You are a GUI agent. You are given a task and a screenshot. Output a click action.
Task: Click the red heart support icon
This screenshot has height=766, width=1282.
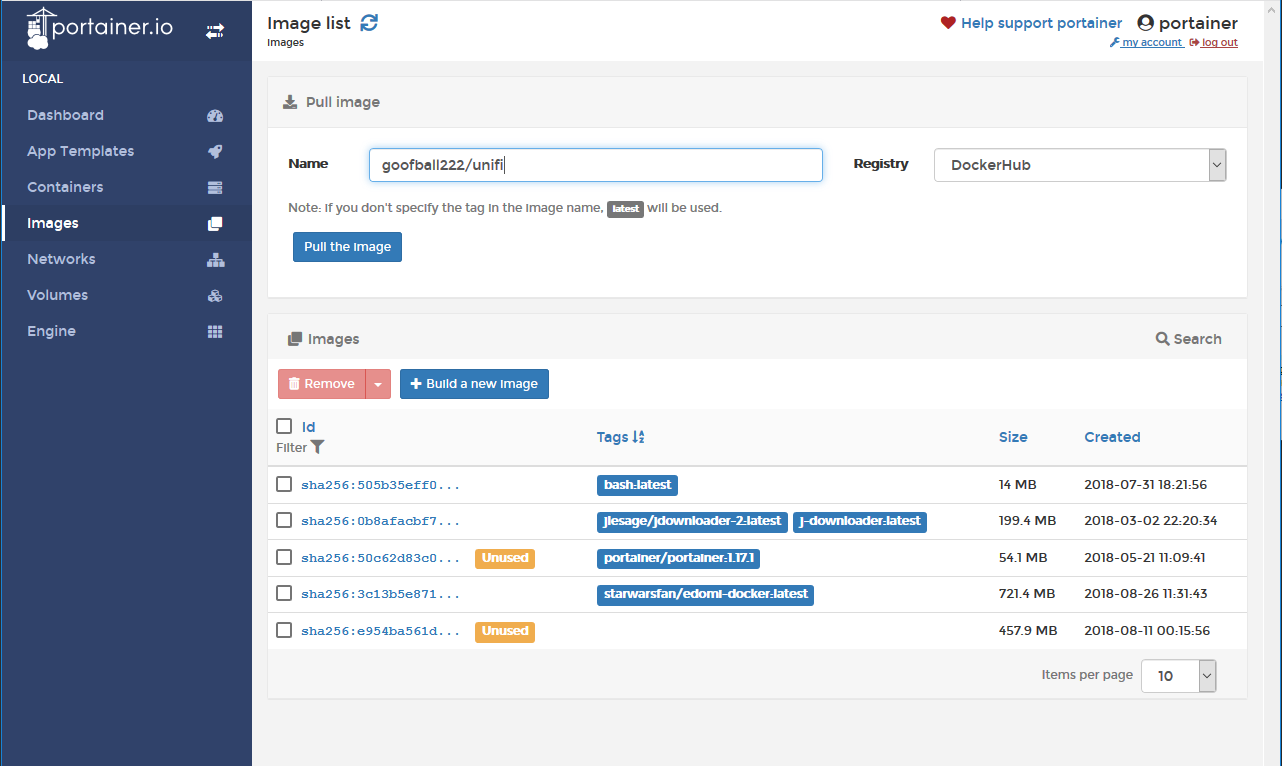[x=948, y=23]
